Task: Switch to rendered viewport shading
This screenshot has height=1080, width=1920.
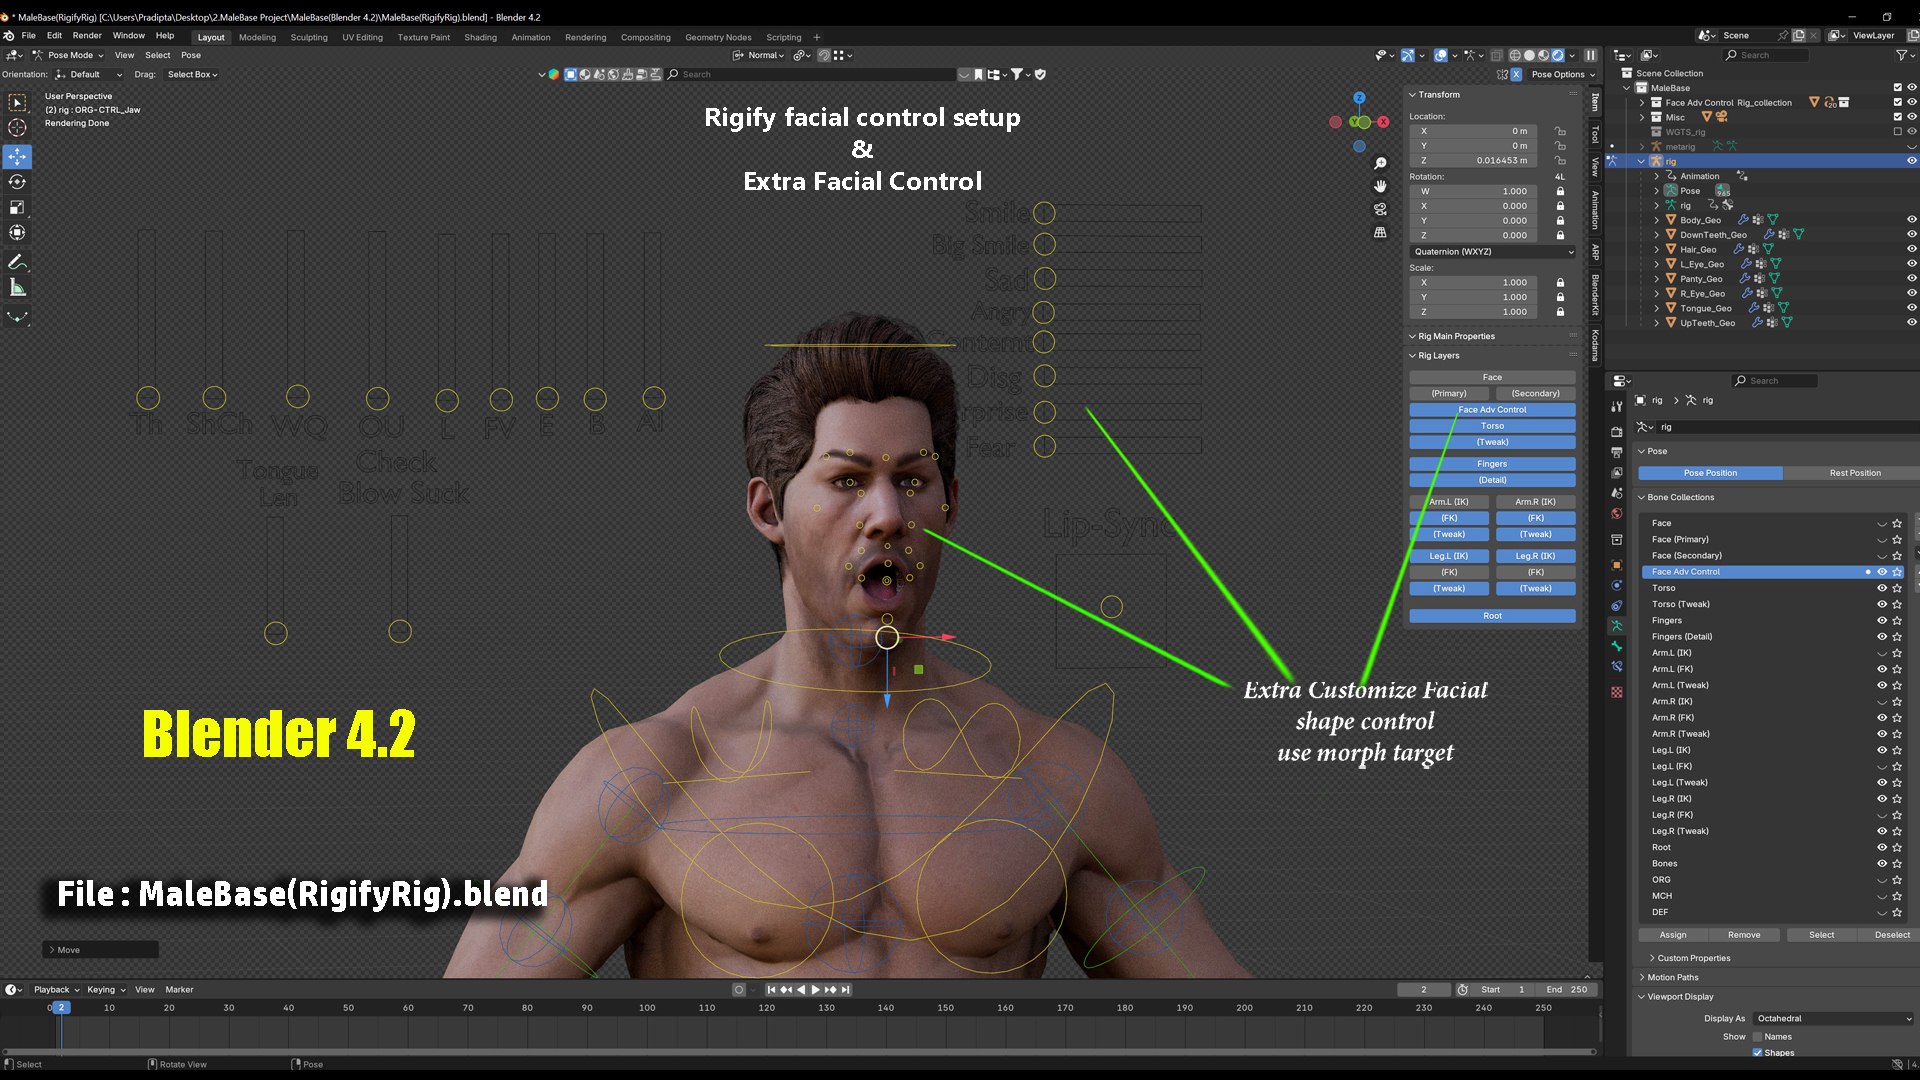Action: [1557, 55]
